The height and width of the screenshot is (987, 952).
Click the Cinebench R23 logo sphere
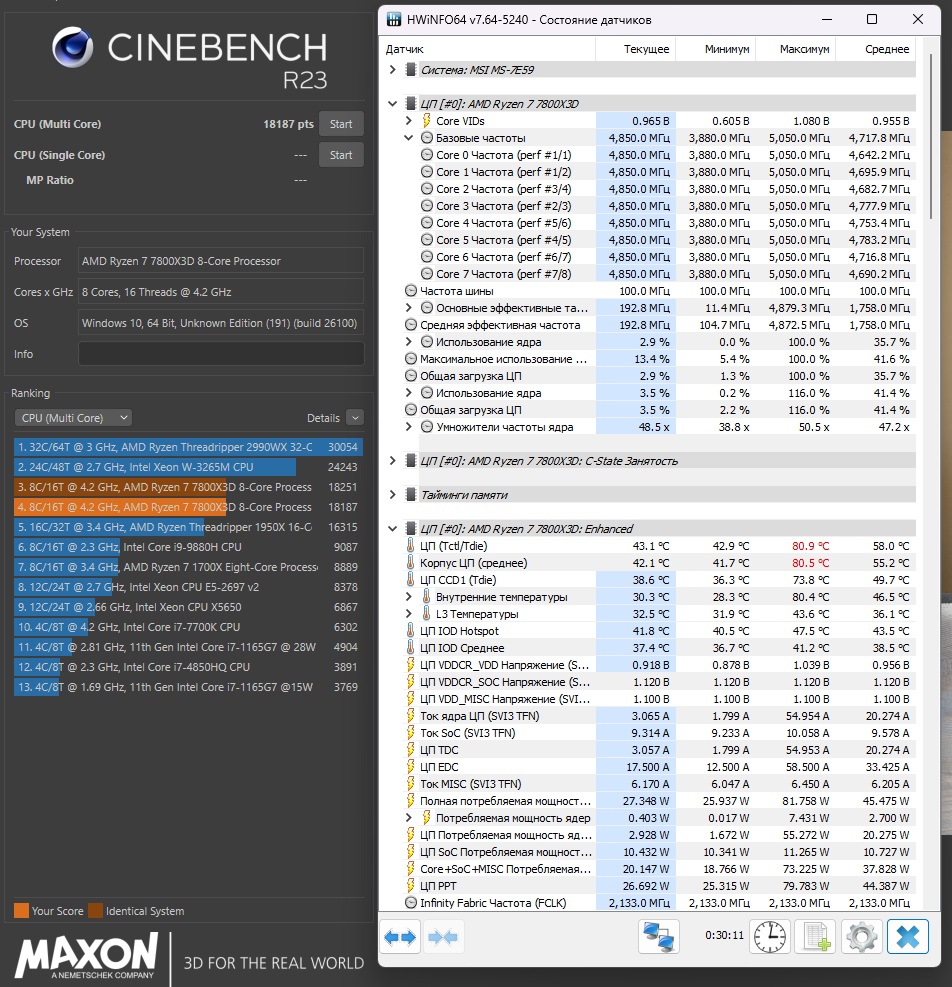pyautogui.click(x=73, y=48)
